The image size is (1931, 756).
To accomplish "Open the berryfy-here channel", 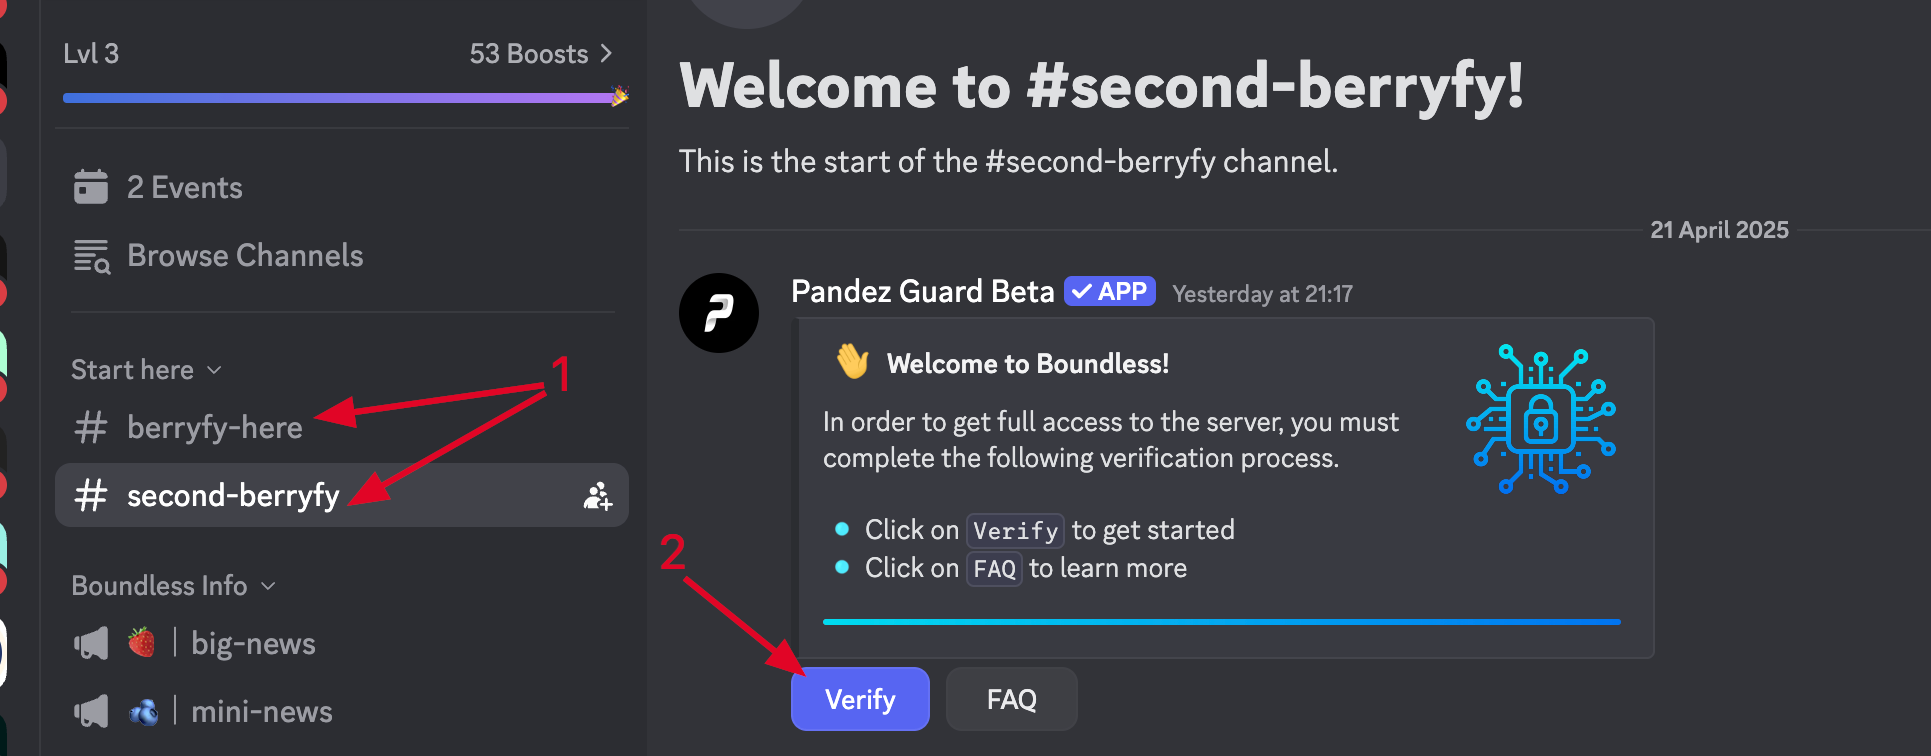I will click(214, 428).
